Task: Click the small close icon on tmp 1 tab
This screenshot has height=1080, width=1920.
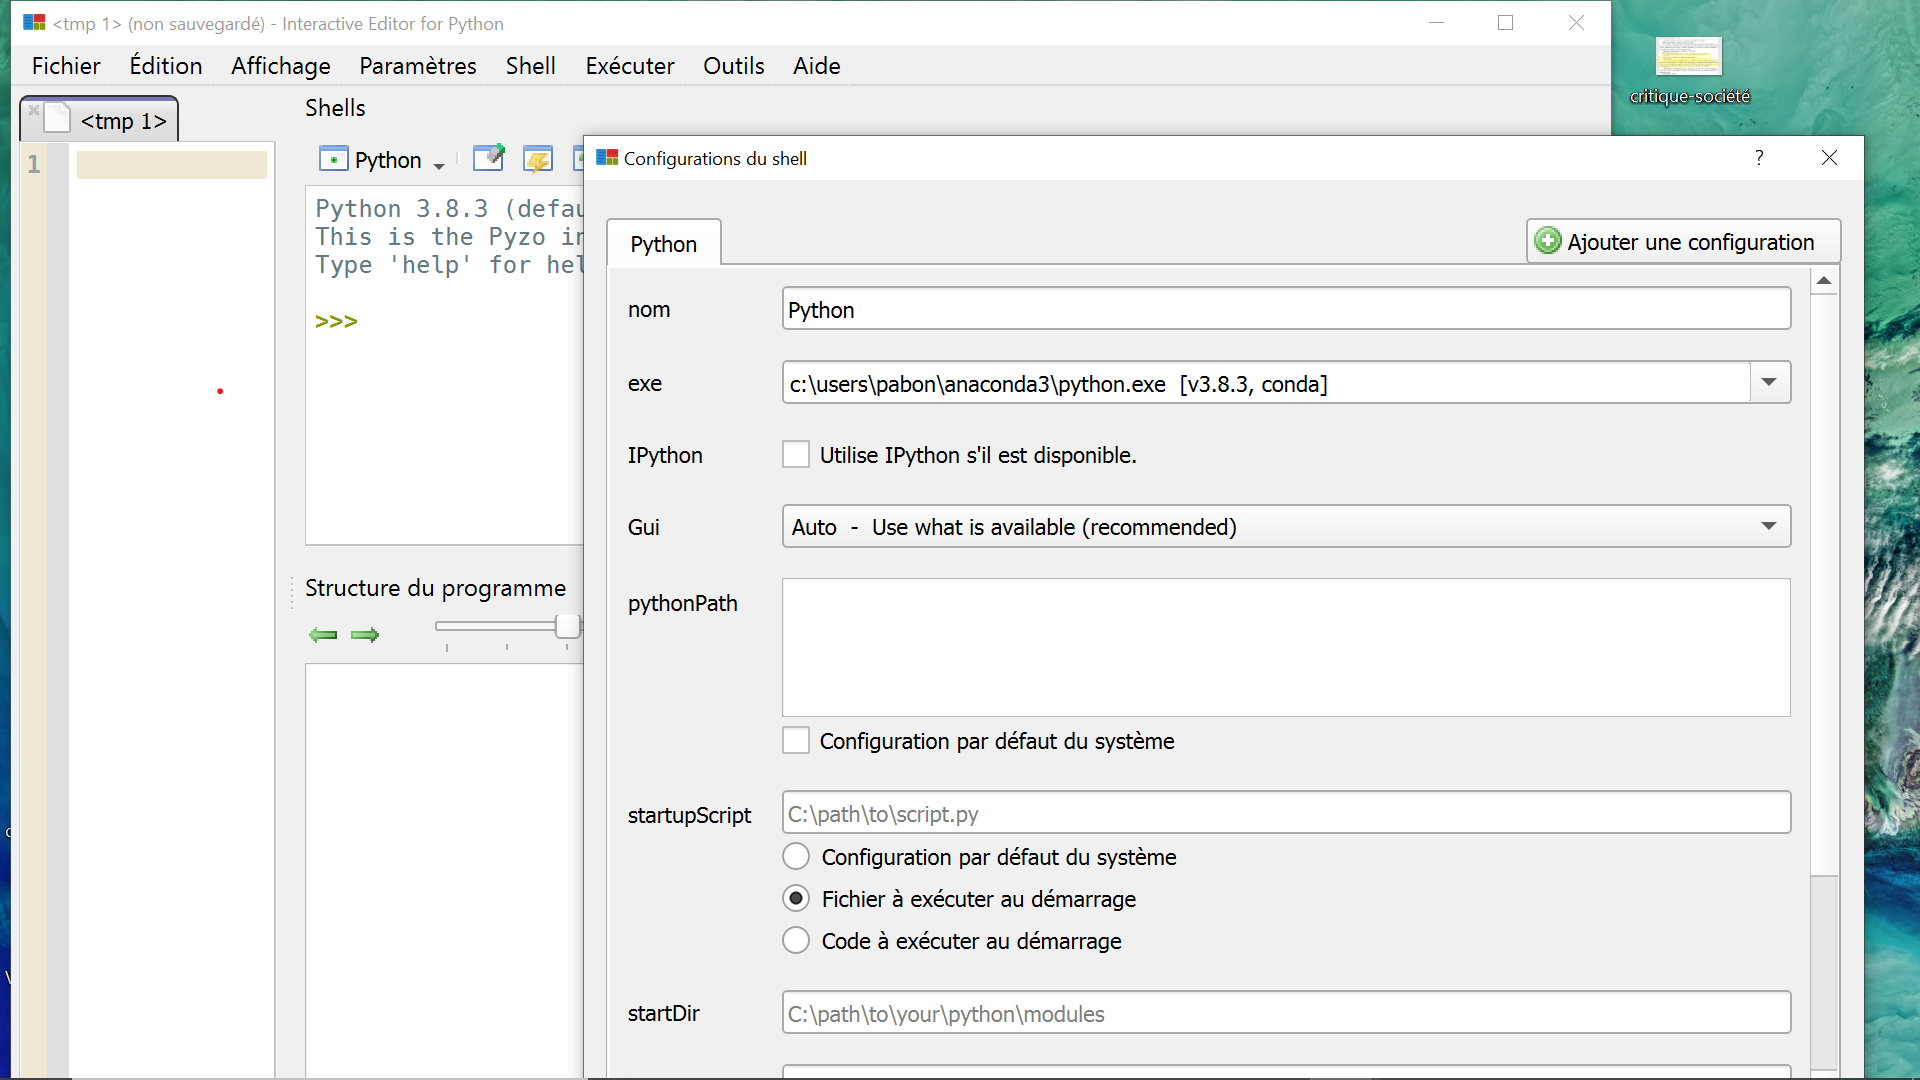Action: pyautogui.click(x=34, y=110)
